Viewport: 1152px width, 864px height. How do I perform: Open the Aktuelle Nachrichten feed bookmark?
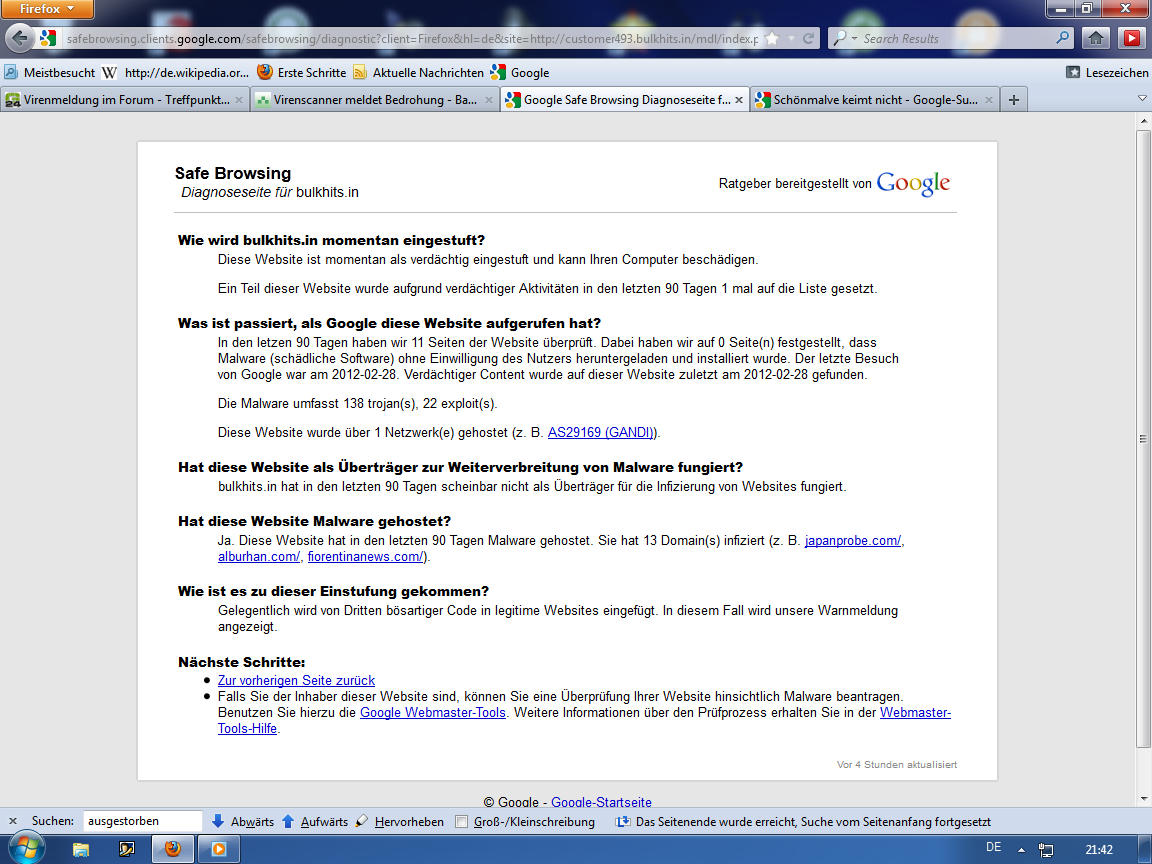pos(419,73)
